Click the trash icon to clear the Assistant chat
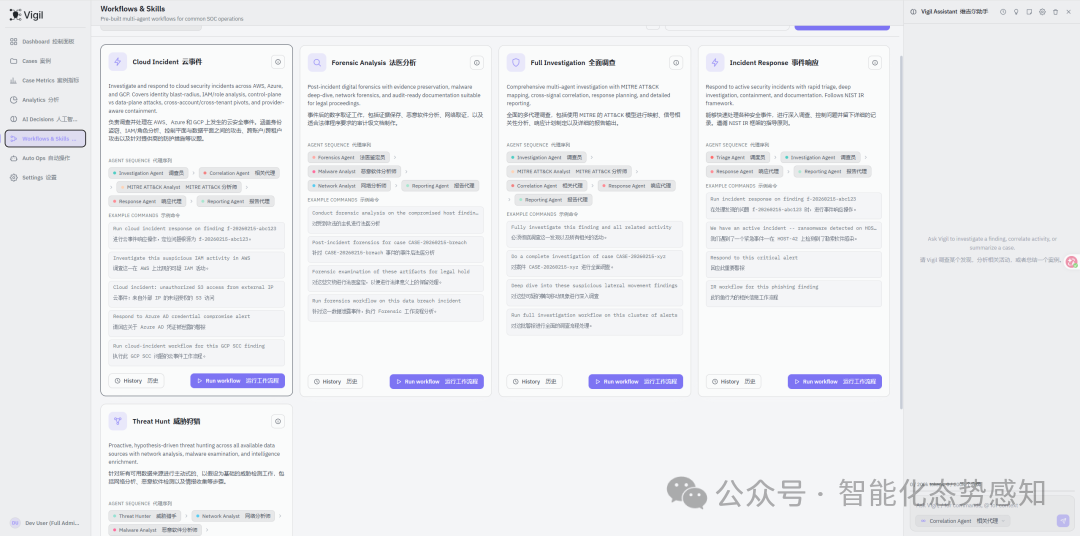Screen dimensions: 1080x536 pyautogui.click(x=1055, y=12)
